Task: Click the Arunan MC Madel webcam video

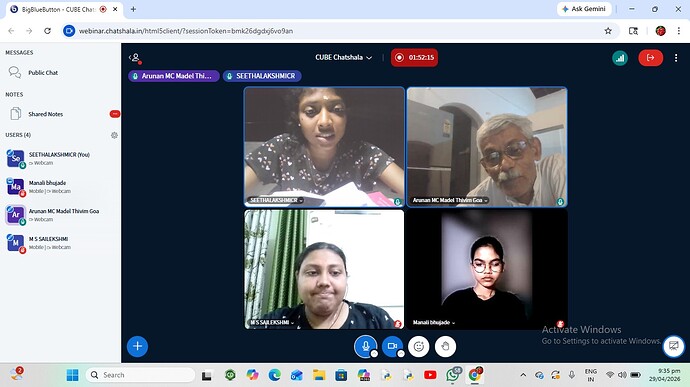Action: (x=487, y=147)
